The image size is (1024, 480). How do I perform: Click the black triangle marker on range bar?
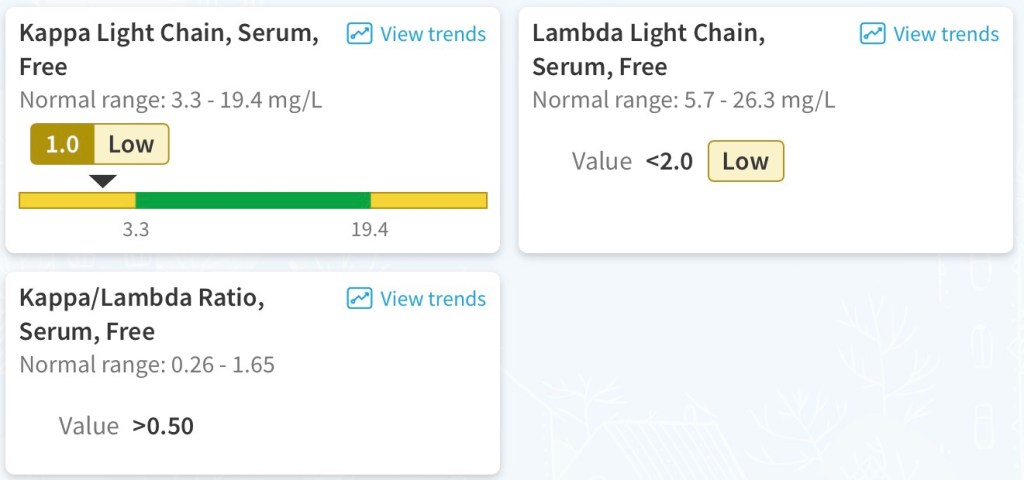point(103,181)
